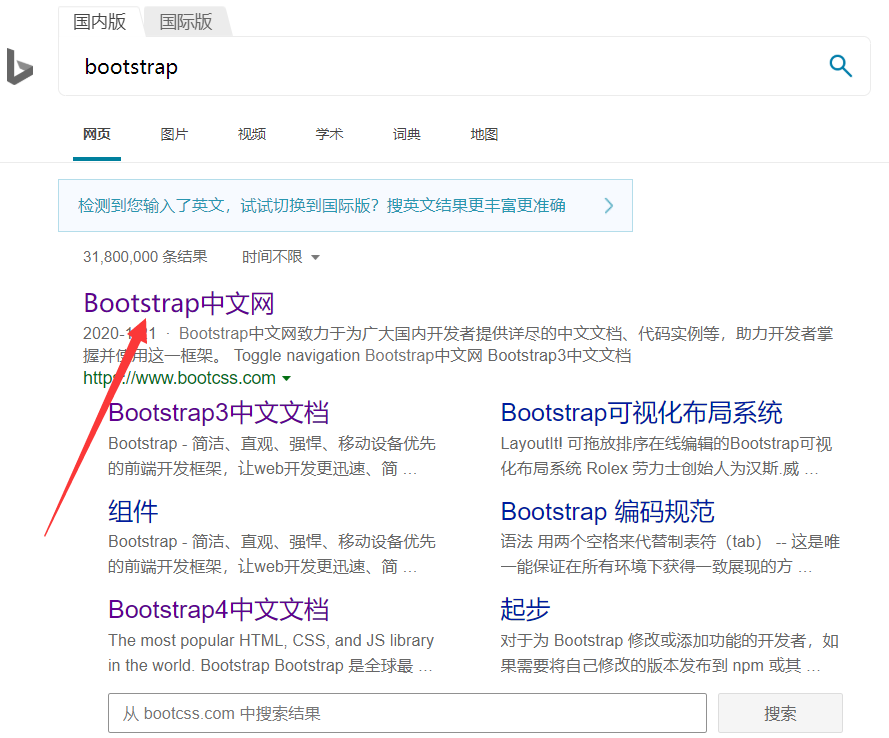Click the 从 bootcss.com 中搜索结果 input field
Viewport: 889px width, 738px height.
(x=407, y=713)
